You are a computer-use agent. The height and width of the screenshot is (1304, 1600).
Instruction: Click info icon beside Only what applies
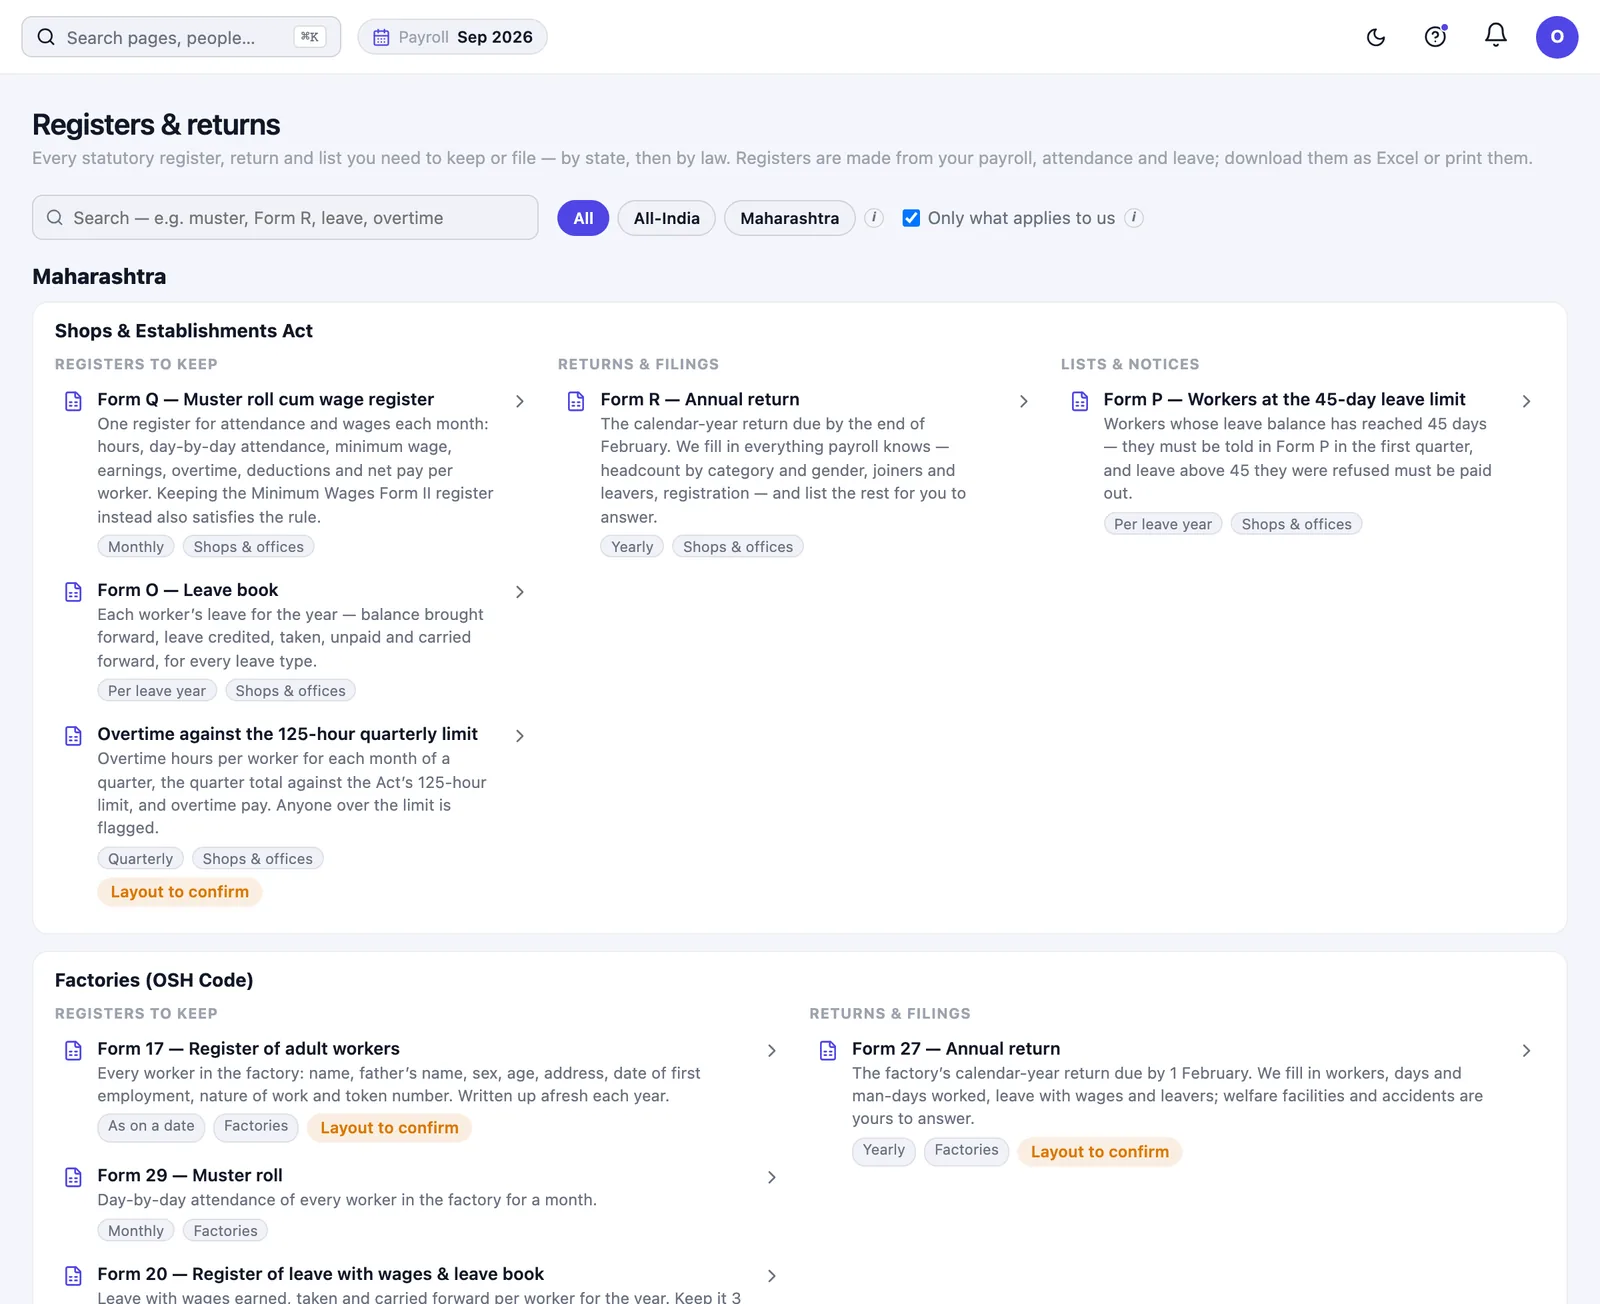pos(1134,218)
